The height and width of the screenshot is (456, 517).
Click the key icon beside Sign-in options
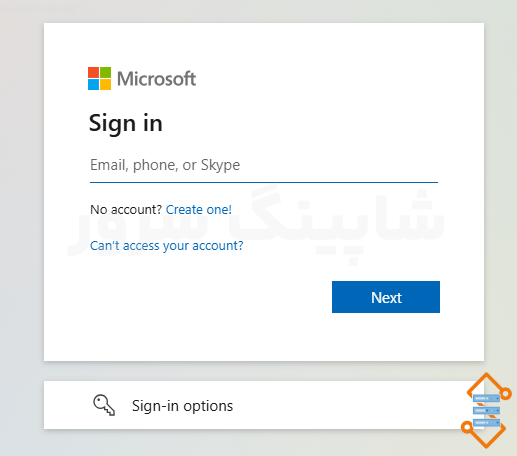(x=104, y=405)
